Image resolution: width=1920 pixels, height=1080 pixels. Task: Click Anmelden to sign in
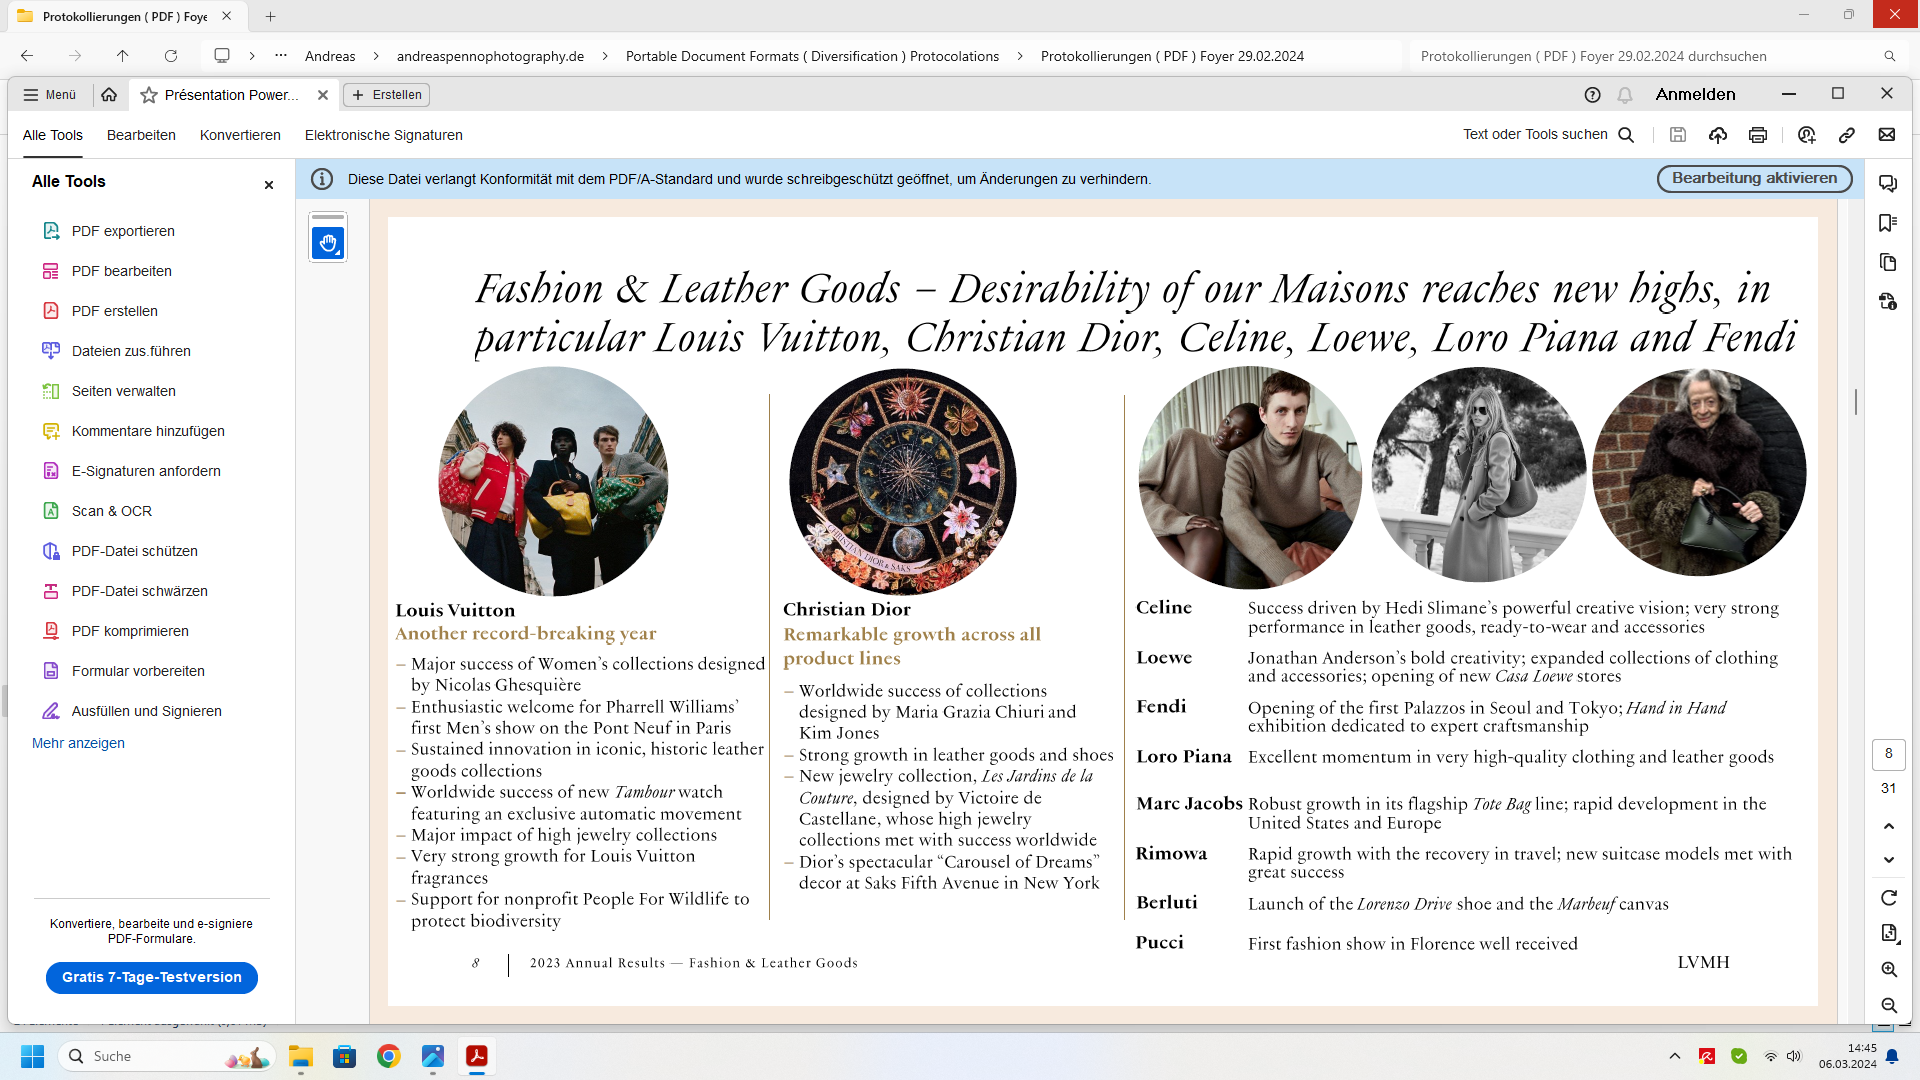click(1696, 94)
